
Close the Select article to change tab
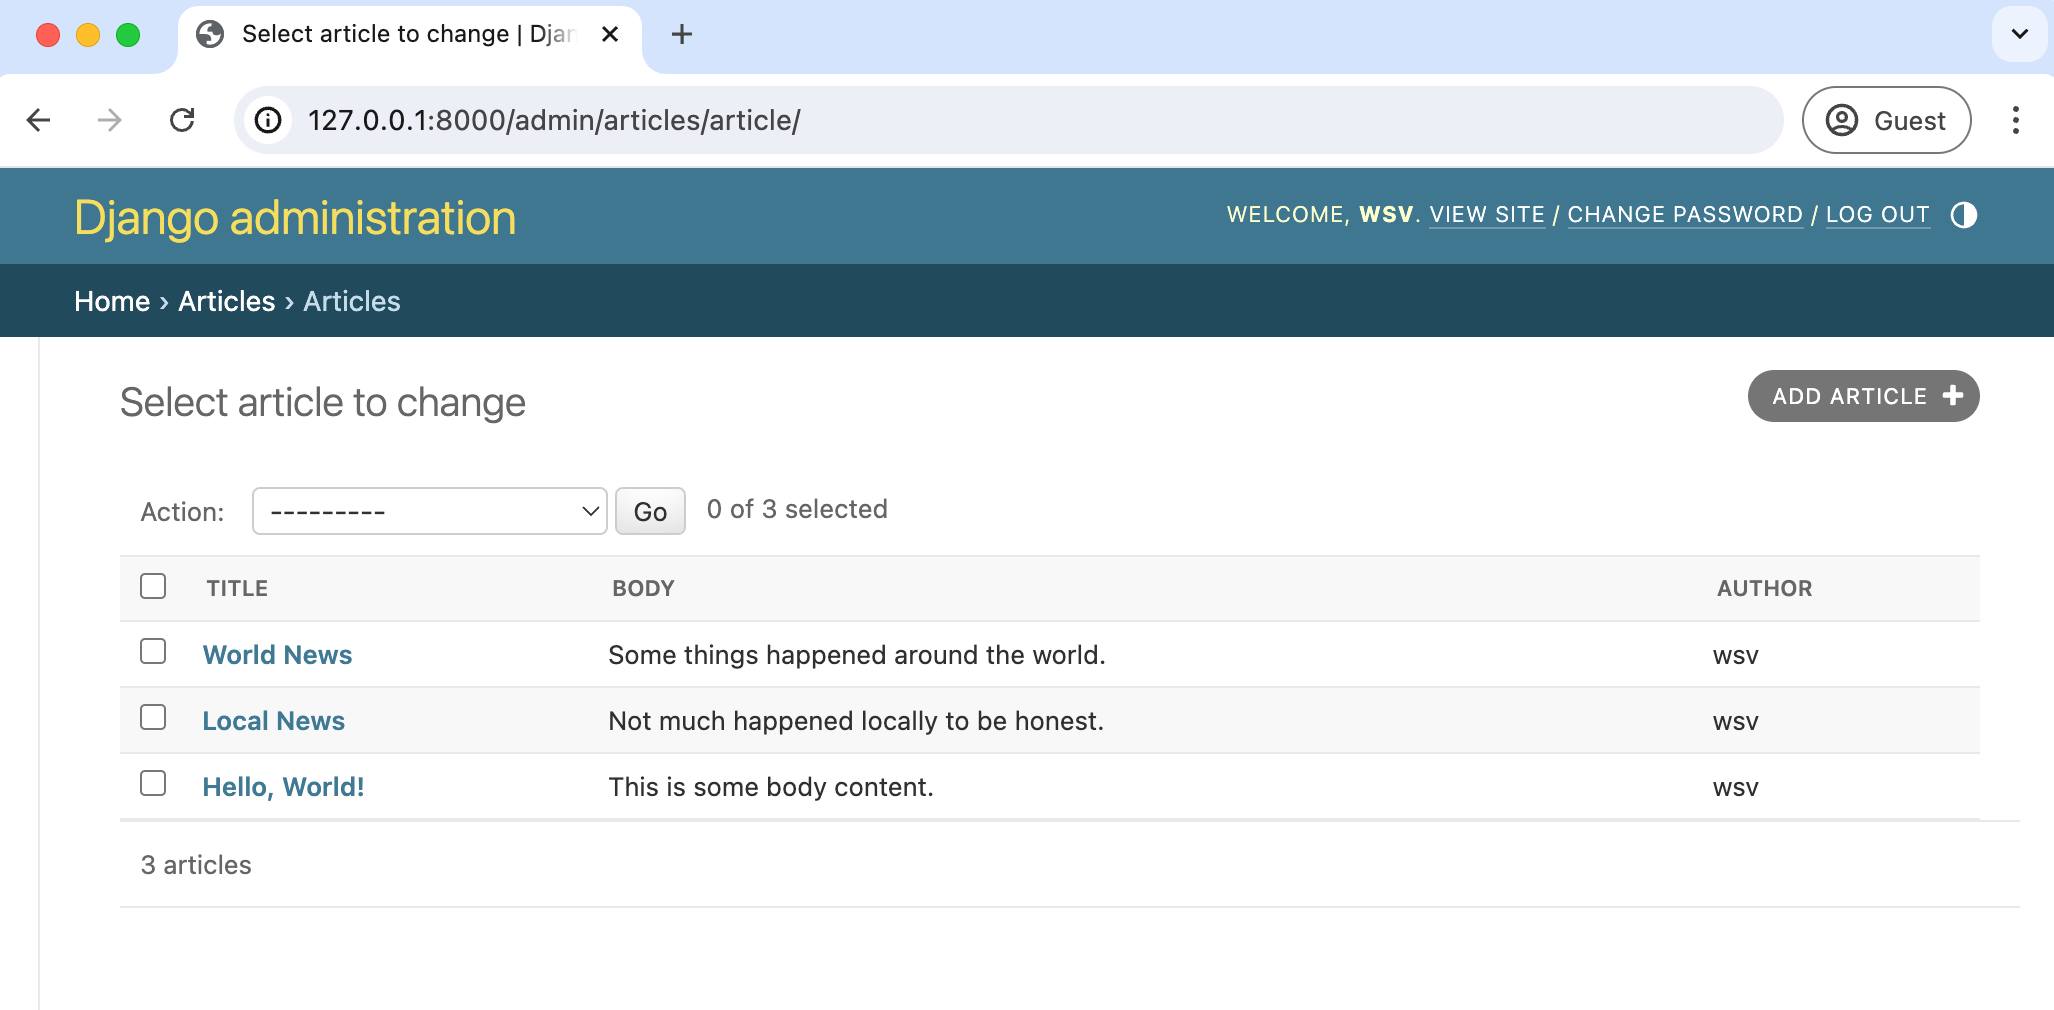[610, 34]
